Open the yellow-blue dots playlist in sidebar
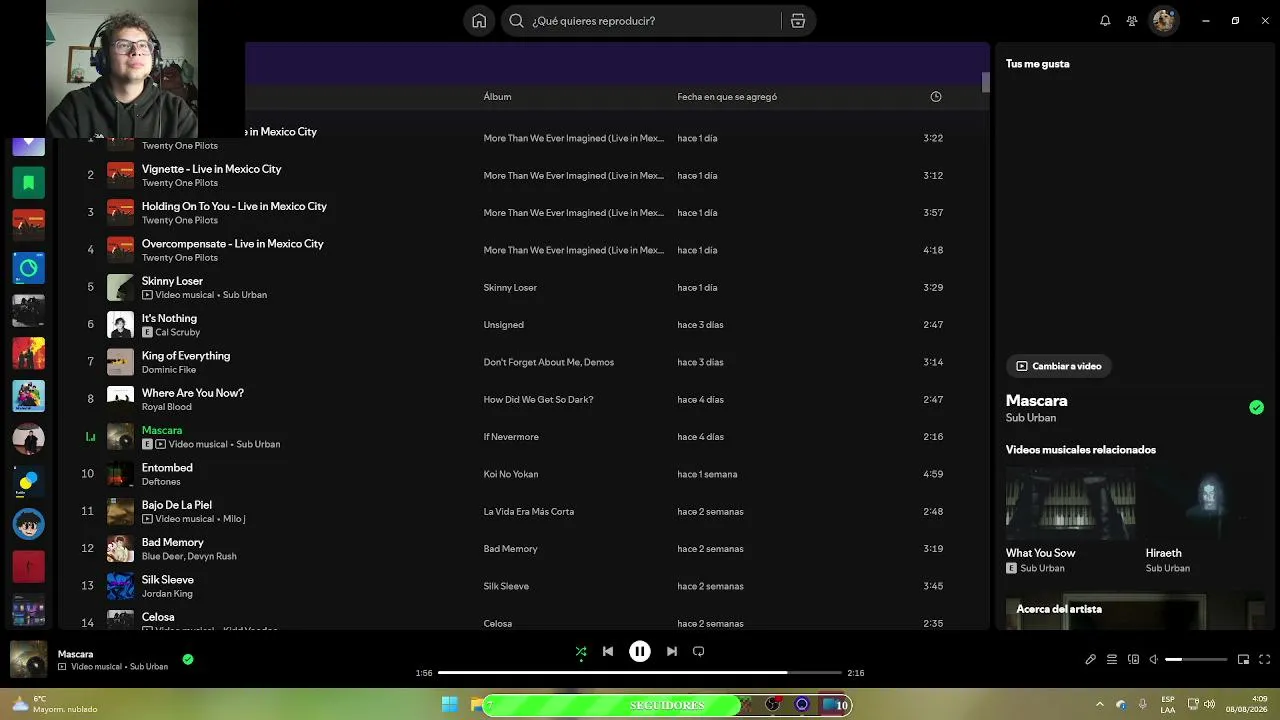This screenshot has height=720, width=1280. (28, 481)
